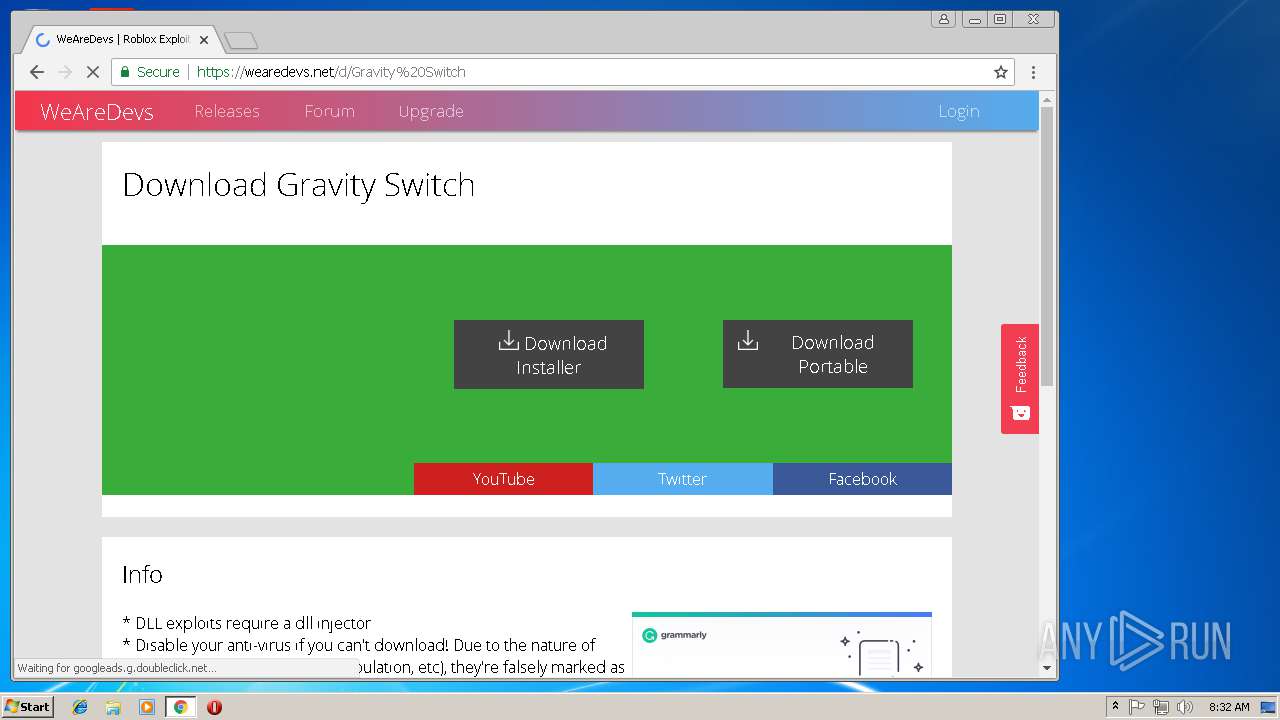Screen dimensions: 1280x720
Task: Click the smiley icon on the Feedback tab
Action: (1021, 413)
